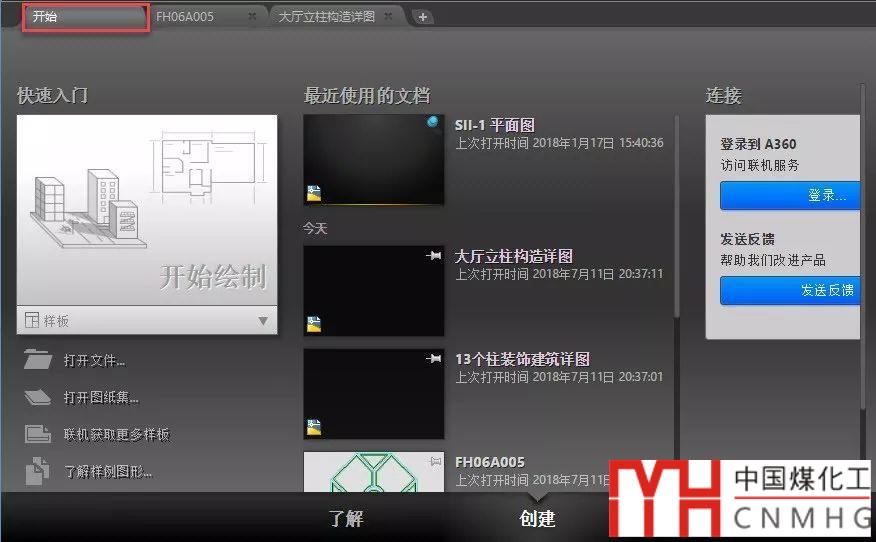Viewport: 876px width, 542px height.
Task: Click the 样板 template grid icon
Action: pyautogui.click(x=32, y=320)
